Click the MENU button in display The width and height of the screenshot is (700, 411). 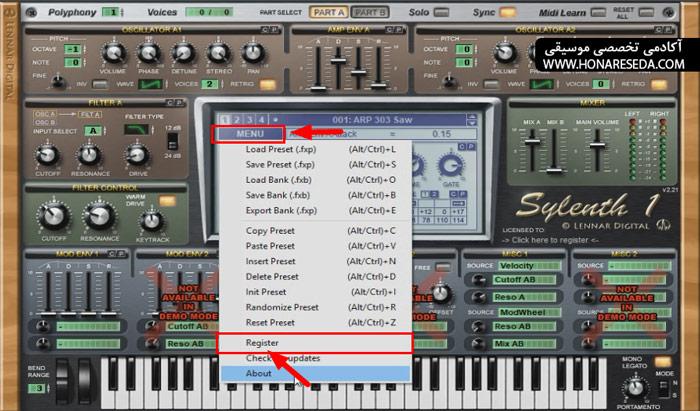click(250, 134)
